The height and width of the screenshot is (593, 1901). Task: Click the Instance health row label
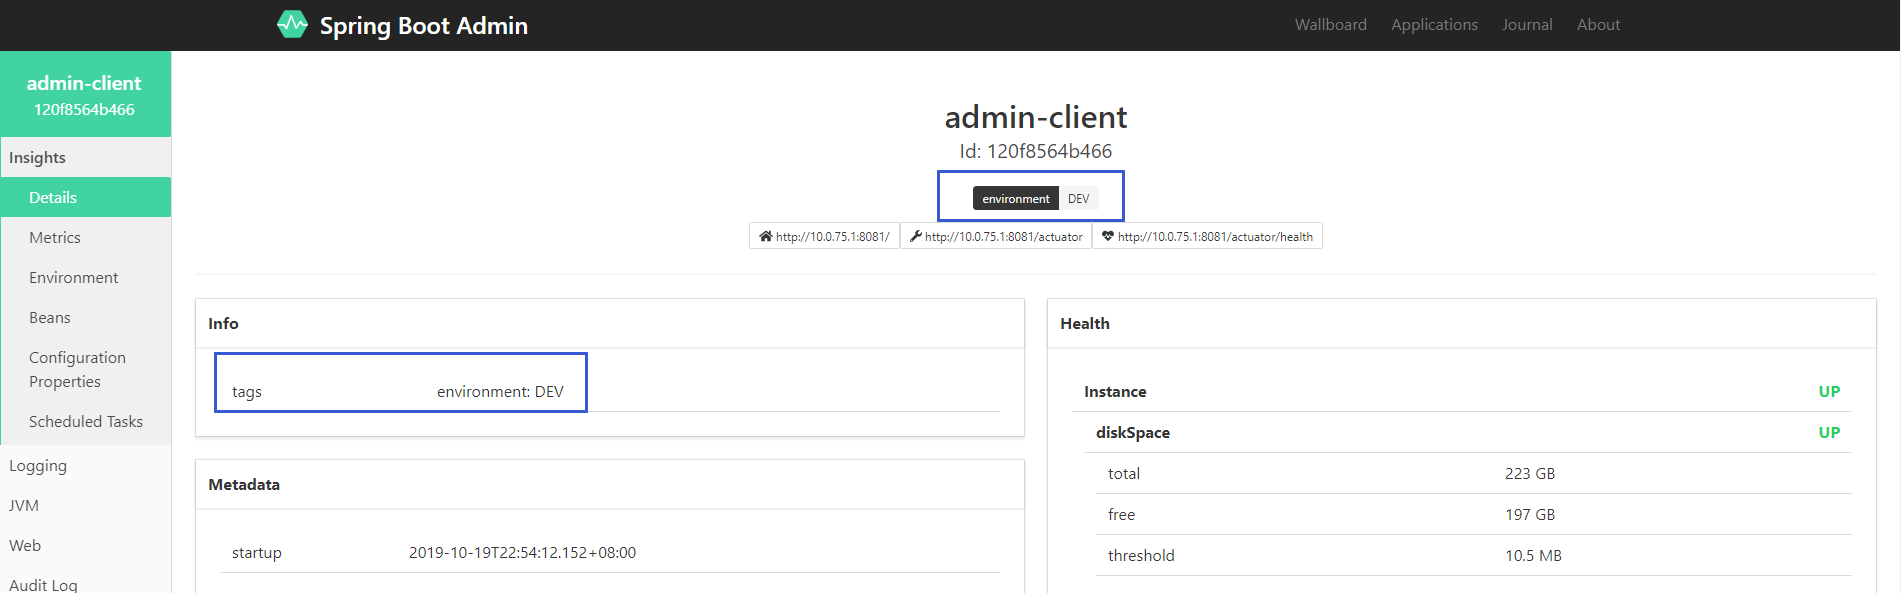pos(1115,391)
